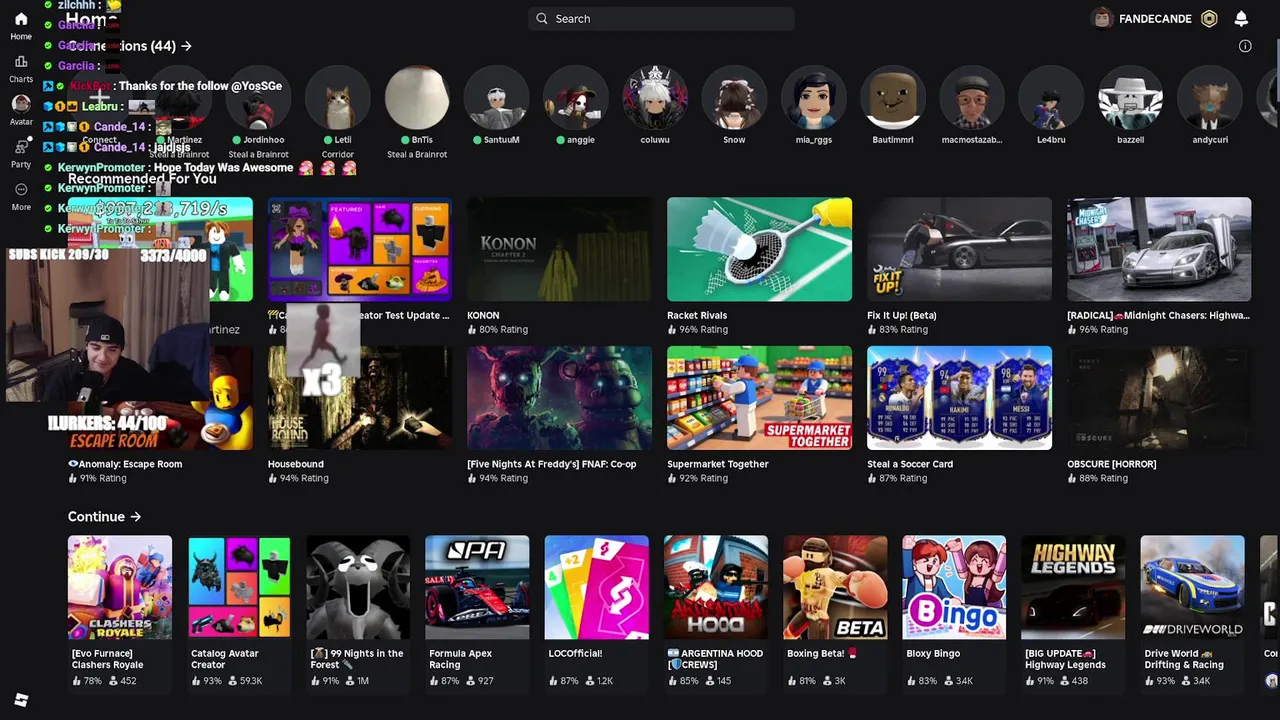Click the info icon near connections
The width and height of the screenshot is (1280, 720).
pyautogui.click(x=1245, y=46)
